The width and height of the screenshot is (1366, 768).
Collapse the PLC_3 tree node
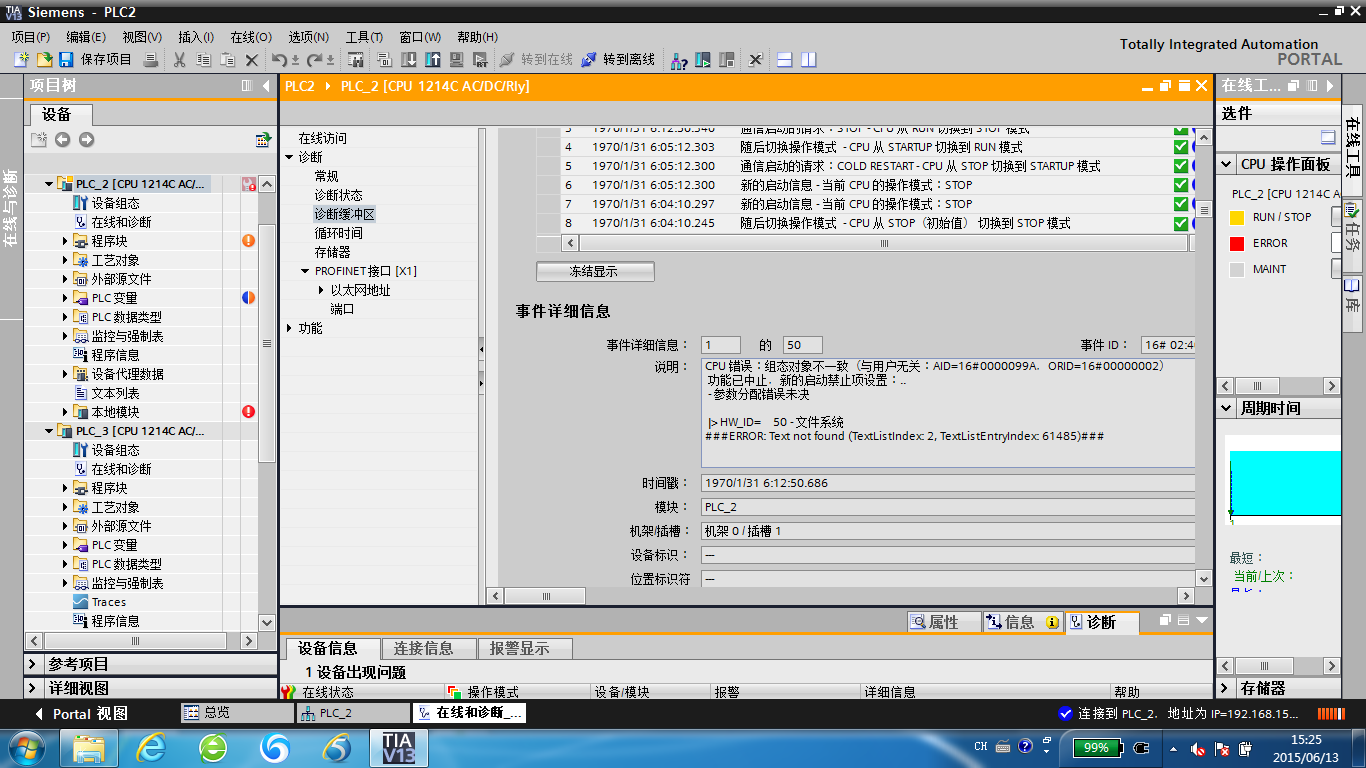49,431
